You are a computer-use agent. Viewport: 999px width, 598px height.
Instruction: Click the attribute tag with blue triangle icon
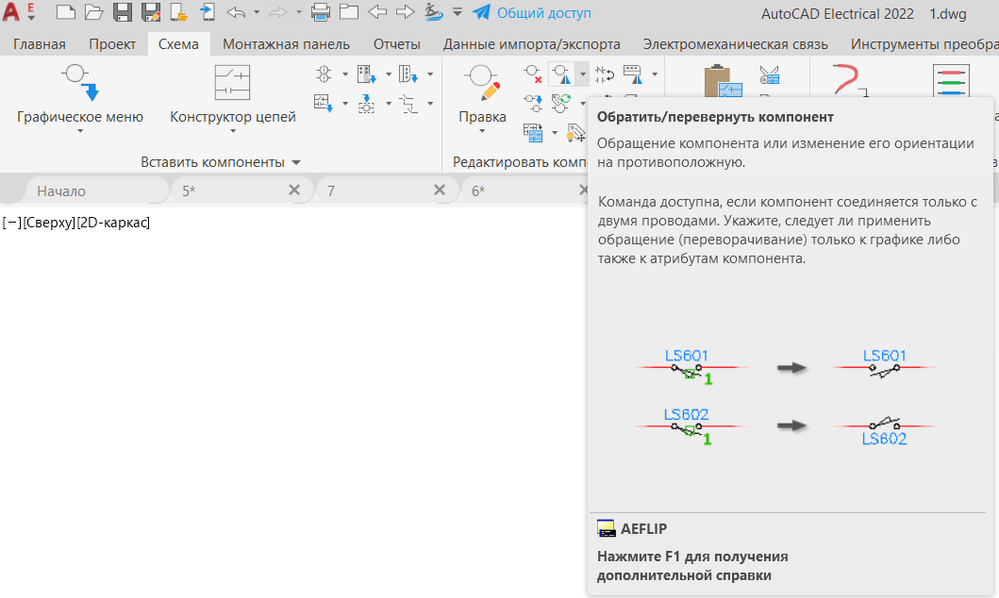(x=633, y=75)
